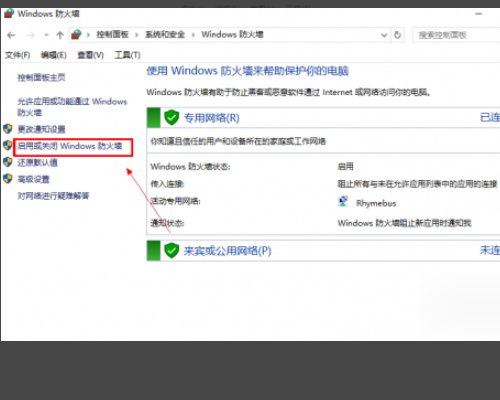The image size is (500, 400).
Task: Click the 传入连接 label
Action: click(x=167, y=184)
